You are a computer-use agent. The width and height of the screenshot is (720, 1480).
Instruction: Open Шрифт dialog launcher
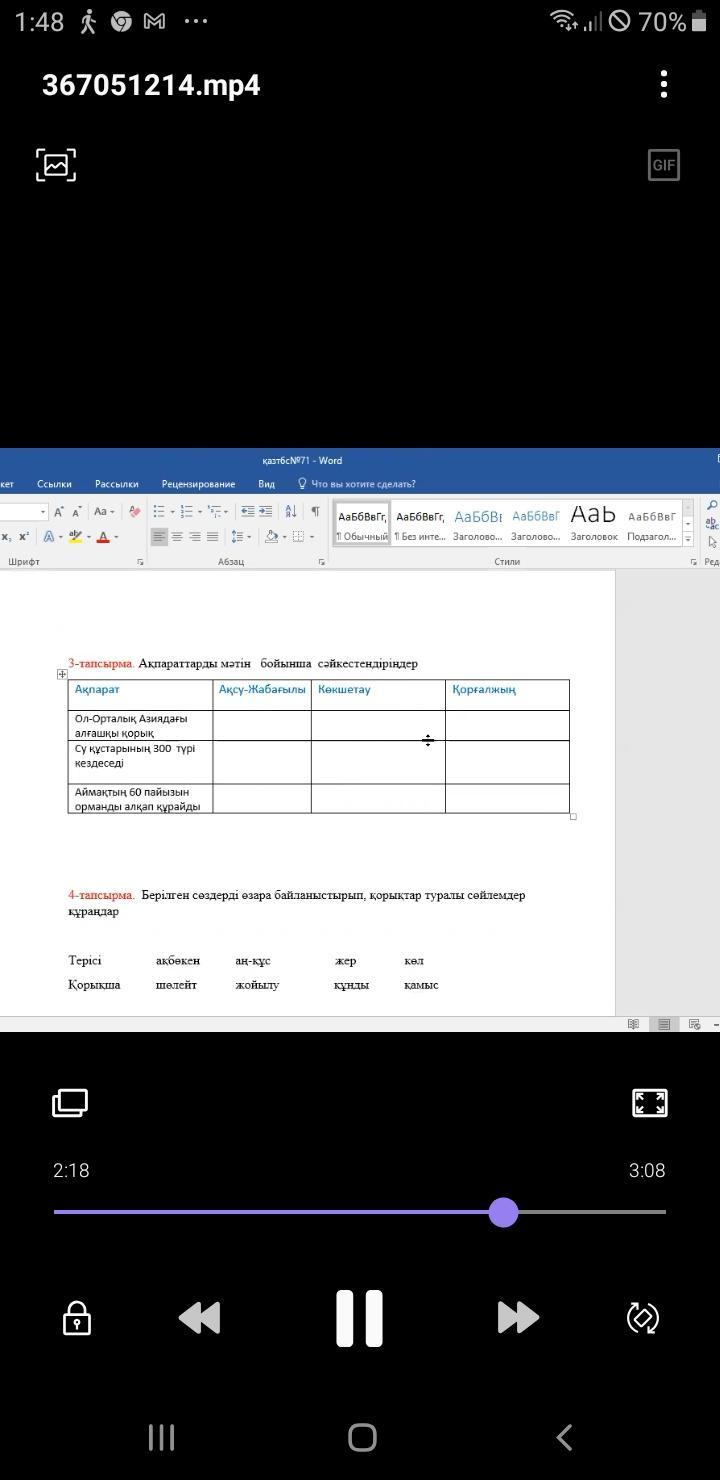click(140, 562)
